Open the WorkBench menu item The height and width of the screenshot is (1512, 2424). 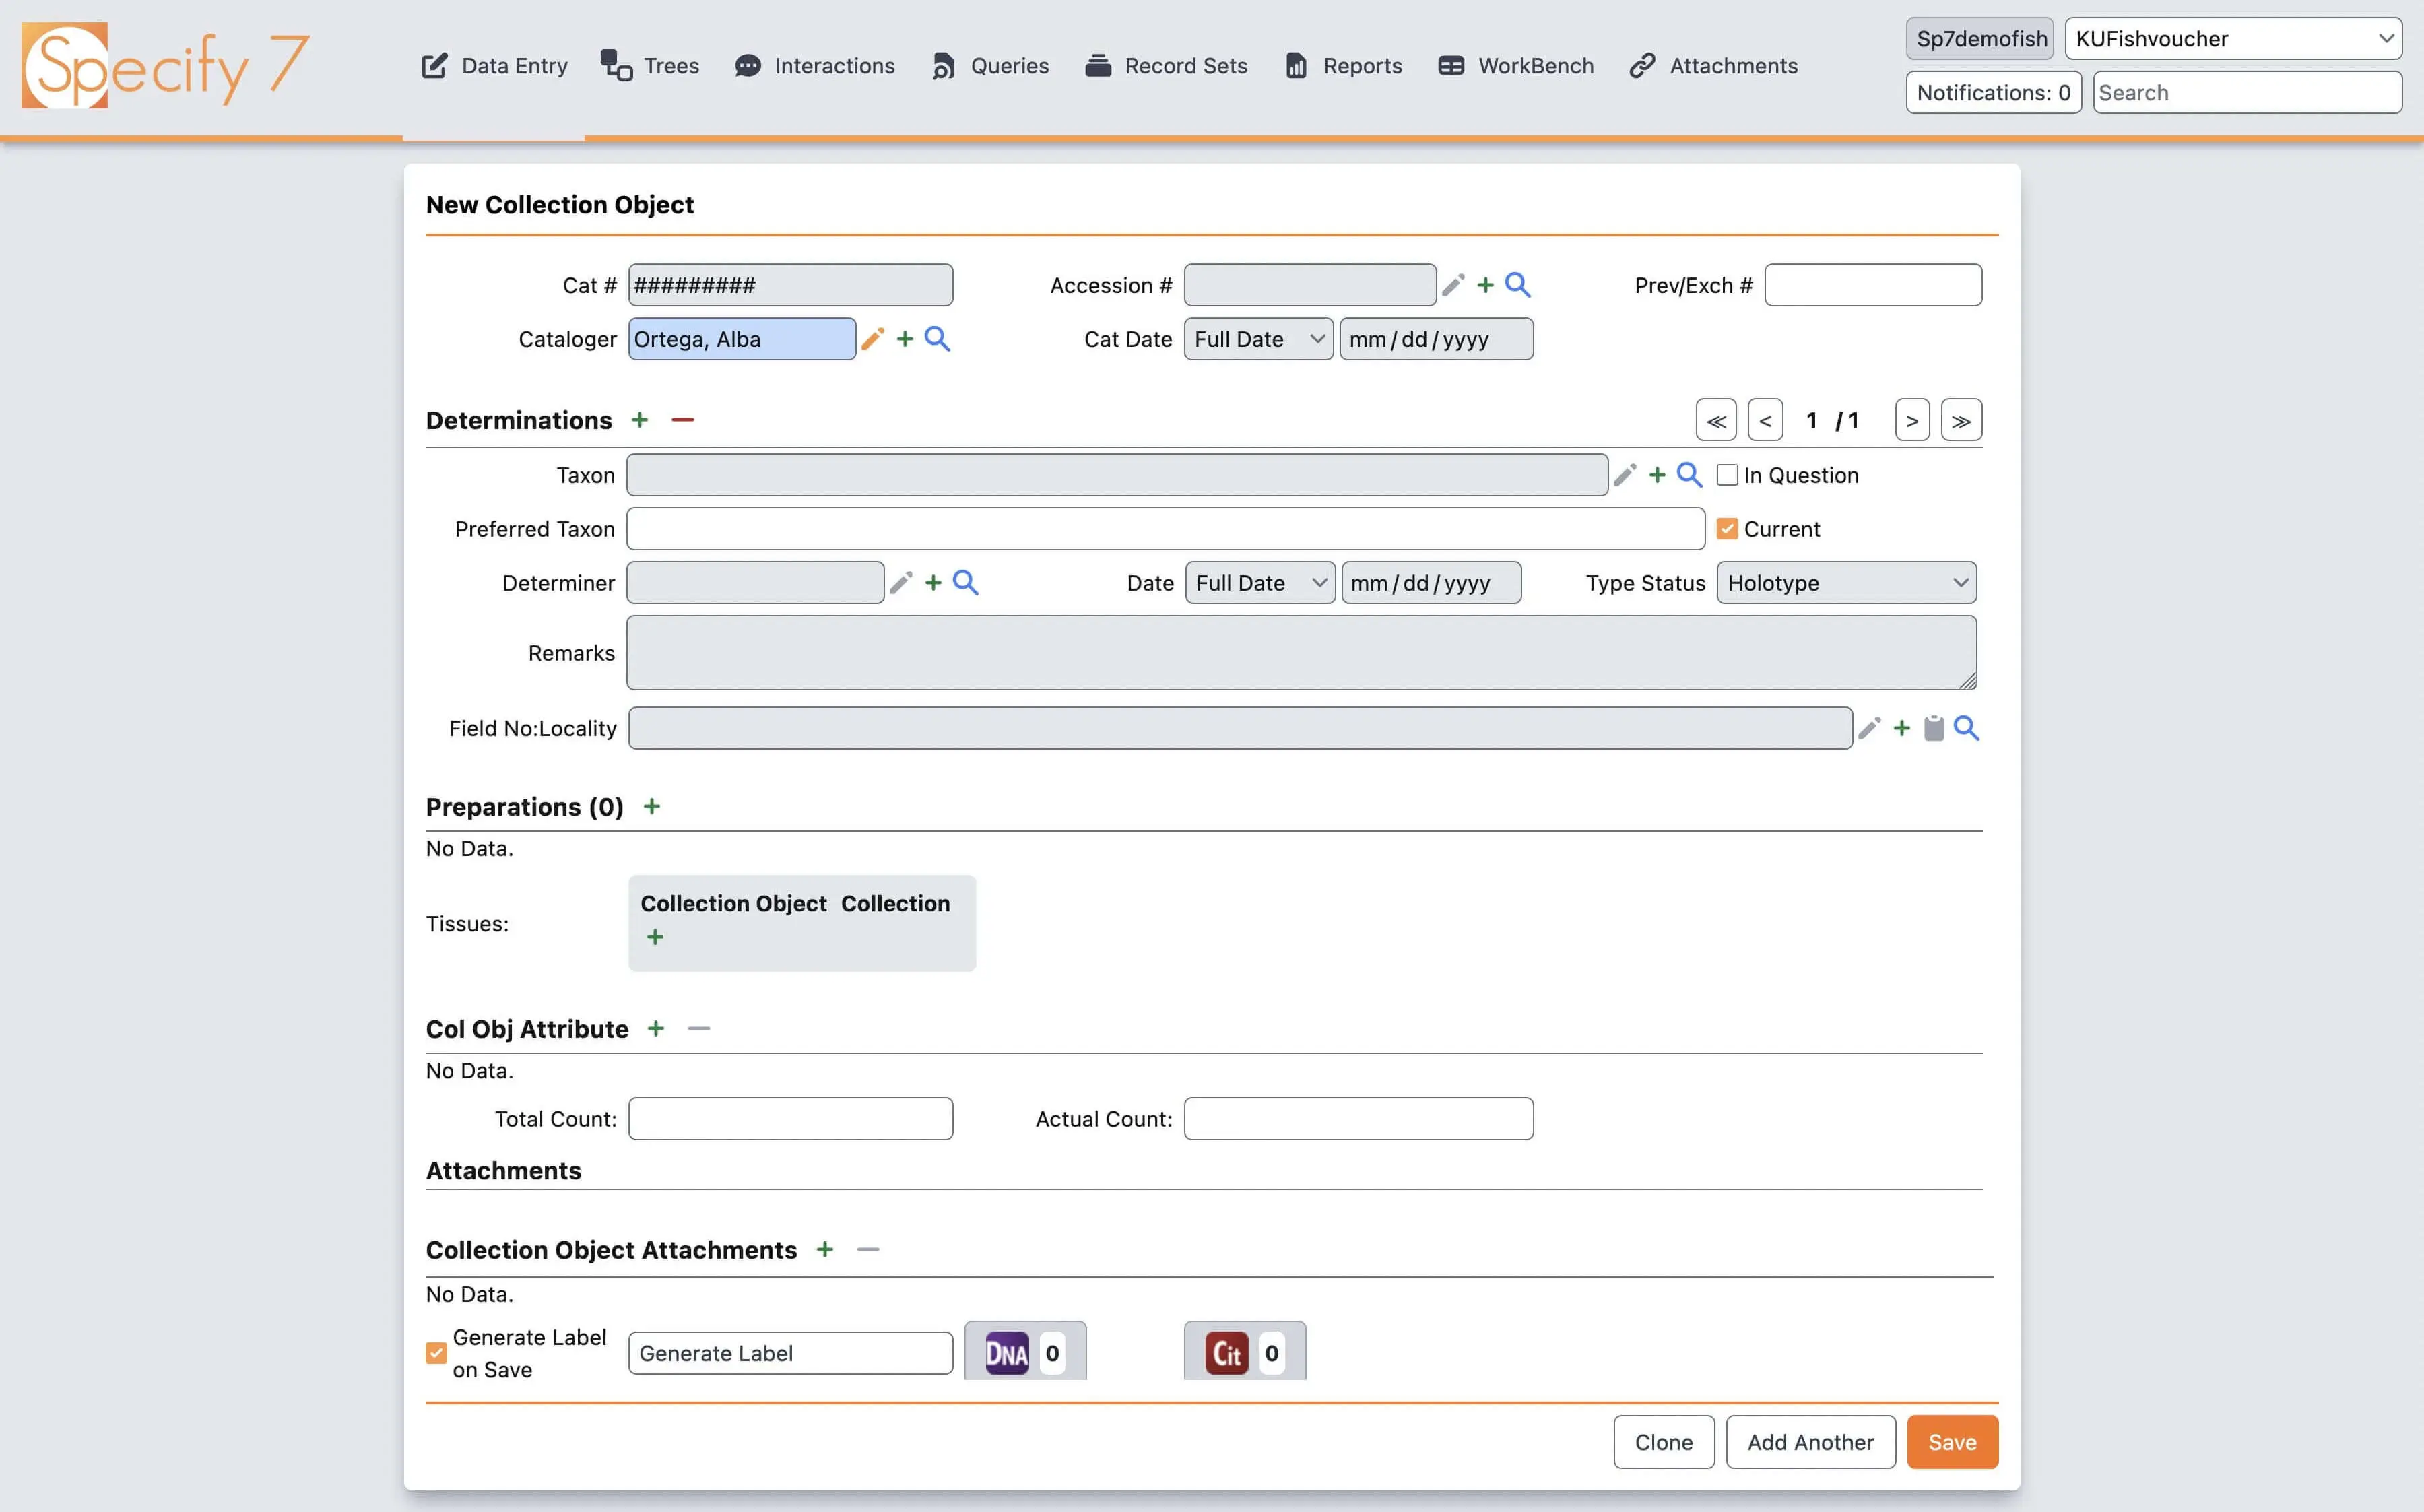click(x=1516, y=66)
